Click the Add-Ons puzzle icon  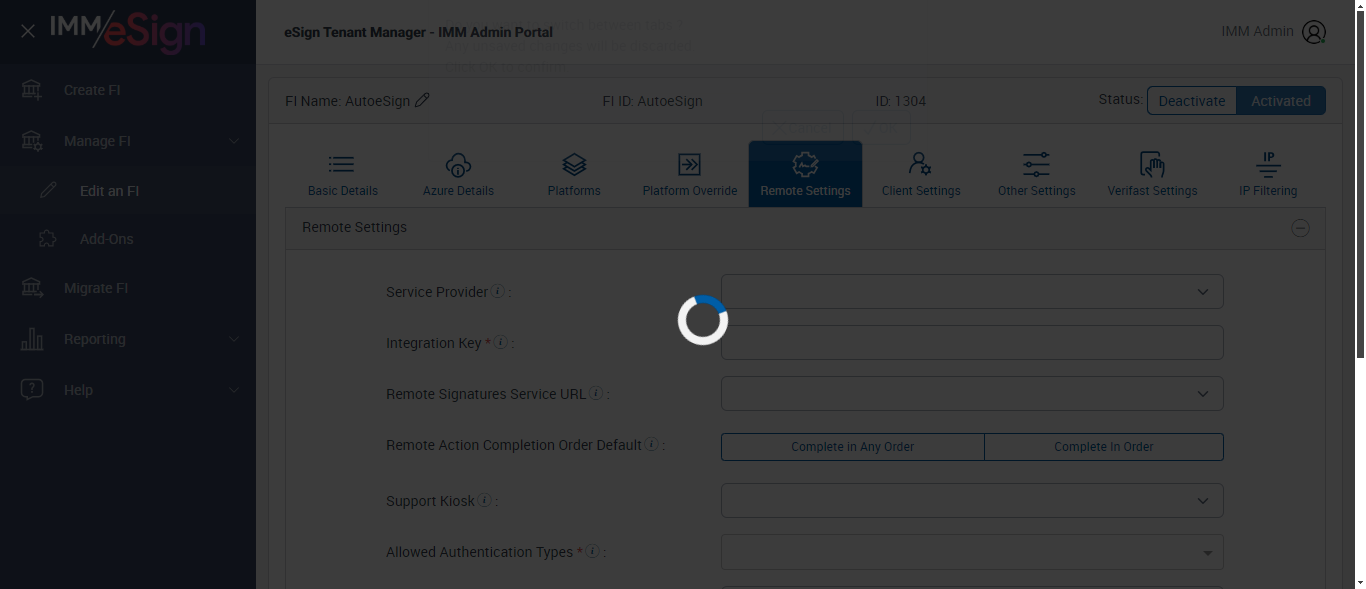[47, 239]
